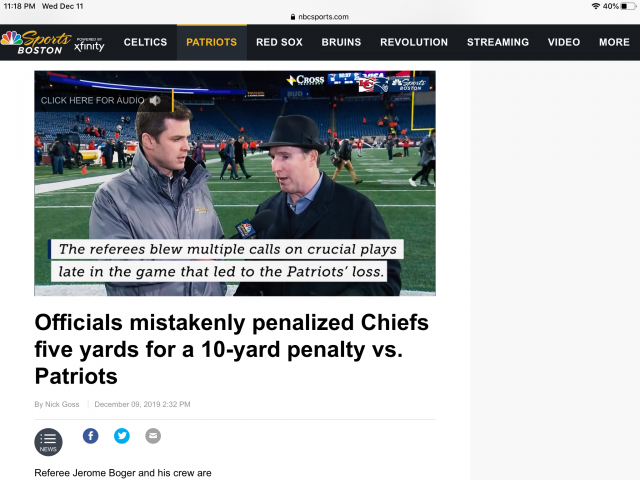Viewport: 640px width, 480px height.
Task: Click the Xfinity sponsor logo
Action: point(89,44)
